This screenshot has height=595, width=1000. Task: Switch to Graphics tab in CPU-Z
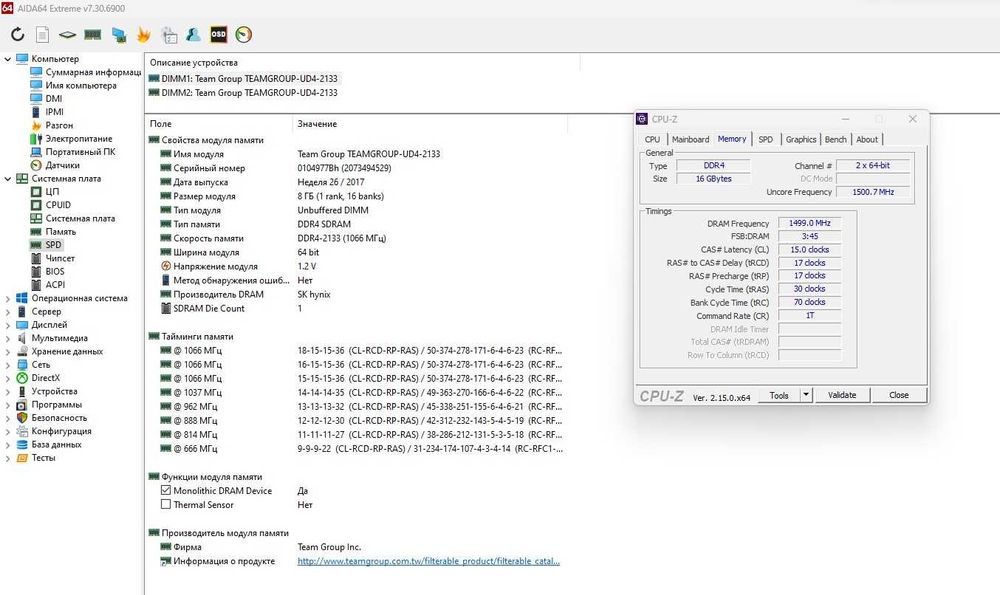coord(800,139)
